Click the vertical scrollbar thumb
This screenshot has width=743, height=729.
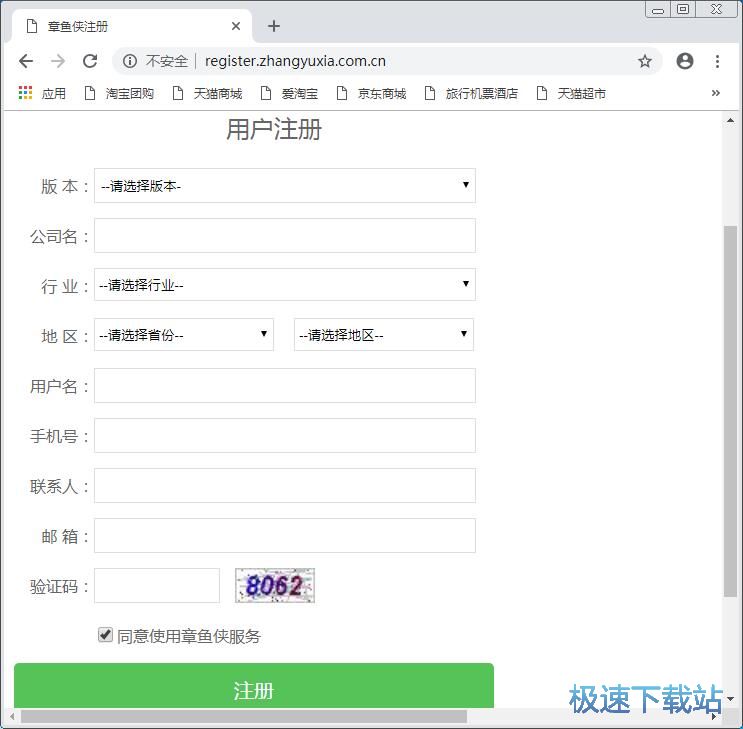point(730,411)
